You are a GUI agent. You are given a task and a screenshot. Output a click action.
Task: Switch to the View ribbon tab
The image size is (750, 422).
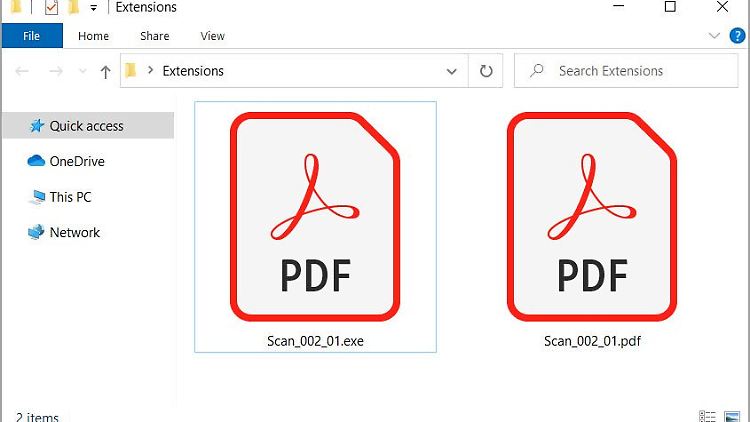pos(212,36)
